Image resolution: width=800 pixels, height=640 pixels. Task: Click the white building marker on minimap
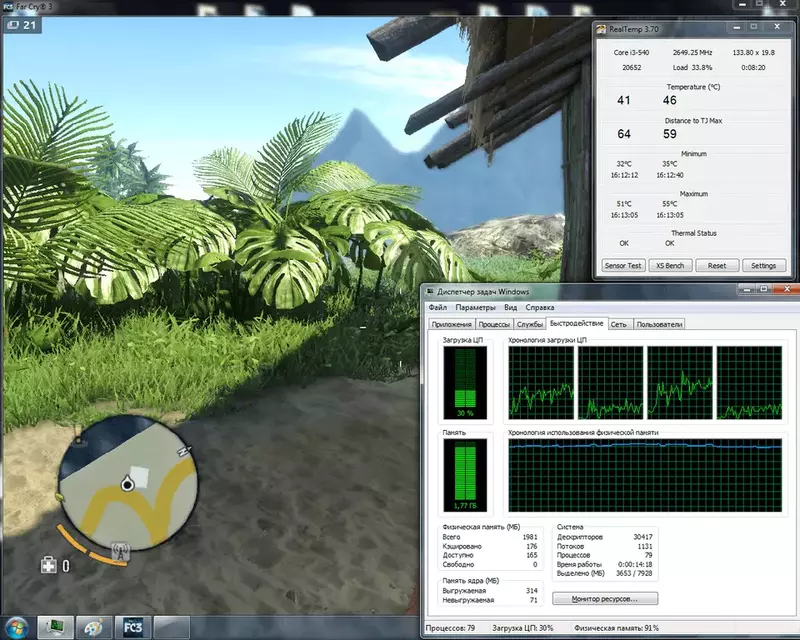[139, 476]
